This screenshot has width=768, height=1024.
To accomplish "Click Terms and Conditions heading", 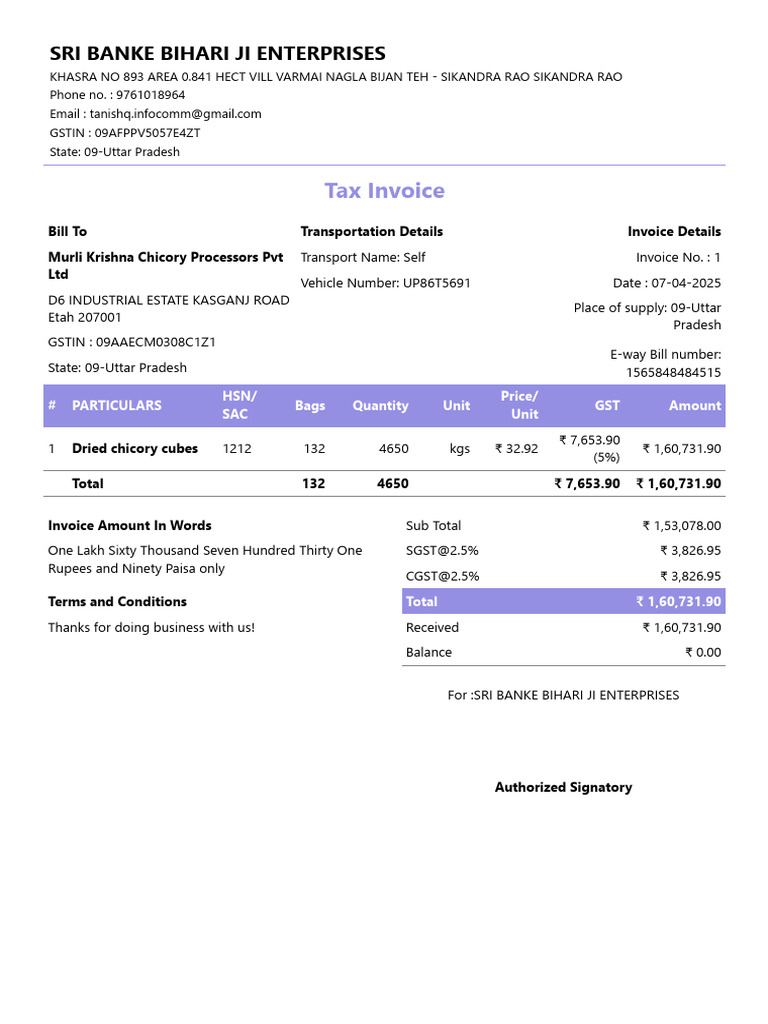I will coord(117,601).
